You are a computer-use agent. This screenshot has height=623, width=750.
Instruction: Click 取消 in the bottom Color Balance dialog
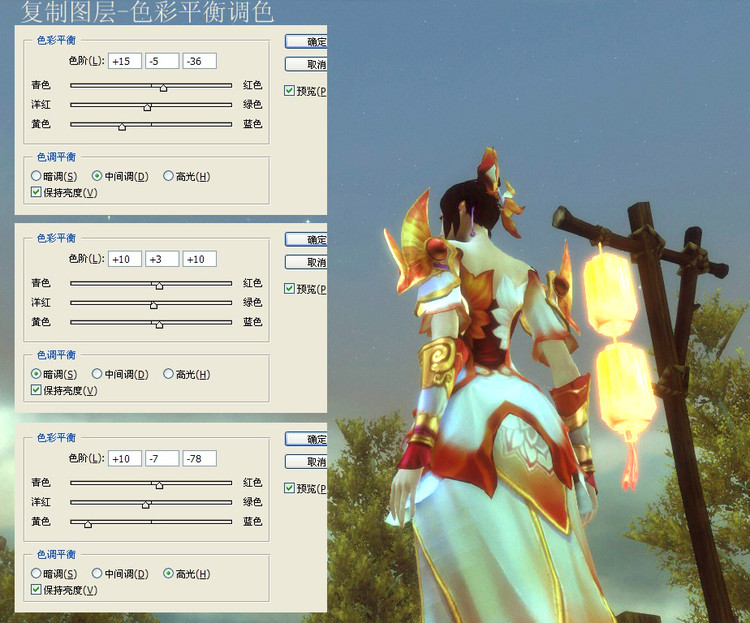pos(306,462)
